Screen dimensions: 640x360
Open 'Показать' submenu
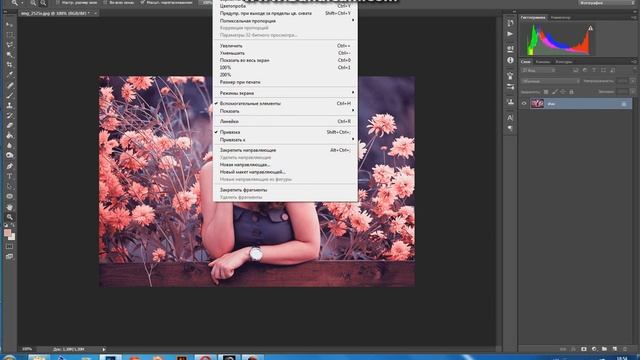(285, 111)
